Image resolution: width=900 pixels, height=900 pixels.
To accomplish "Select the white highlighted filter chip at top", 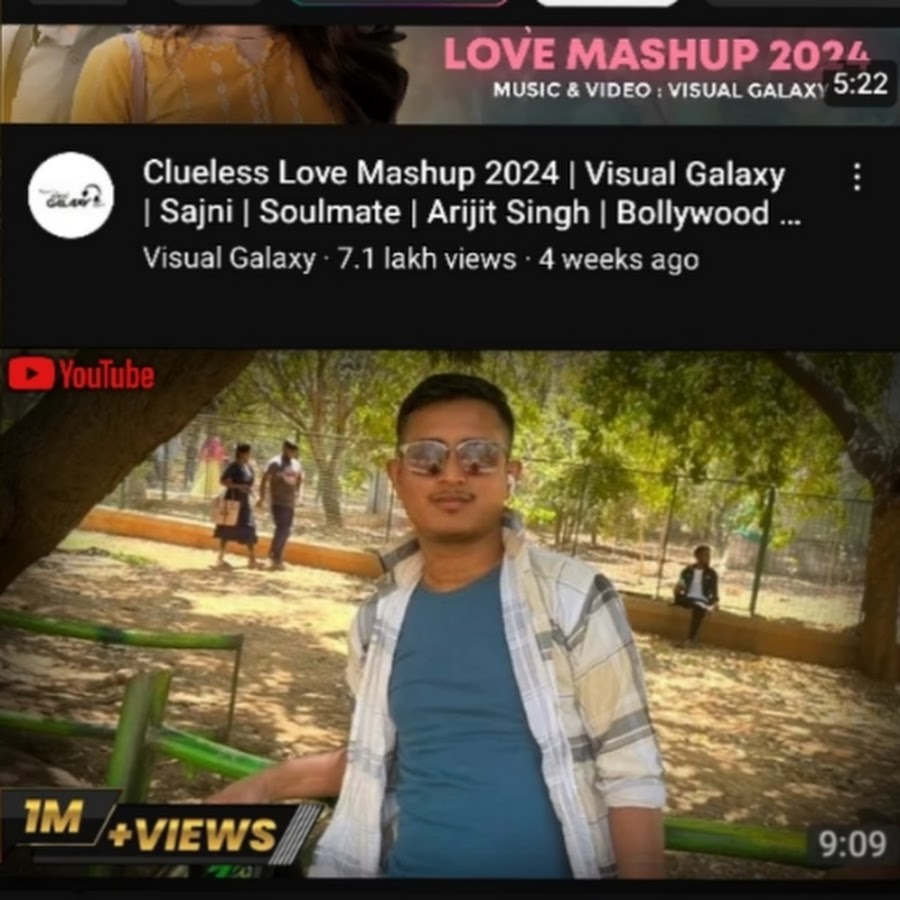I will pyautogui.click(x=607, y=3).
